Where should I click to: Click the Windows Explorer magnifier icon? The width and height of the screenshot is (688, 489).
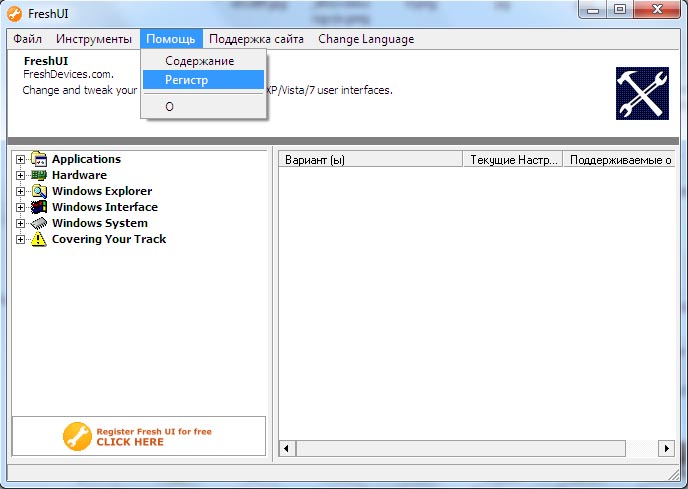tap(39, 191)
